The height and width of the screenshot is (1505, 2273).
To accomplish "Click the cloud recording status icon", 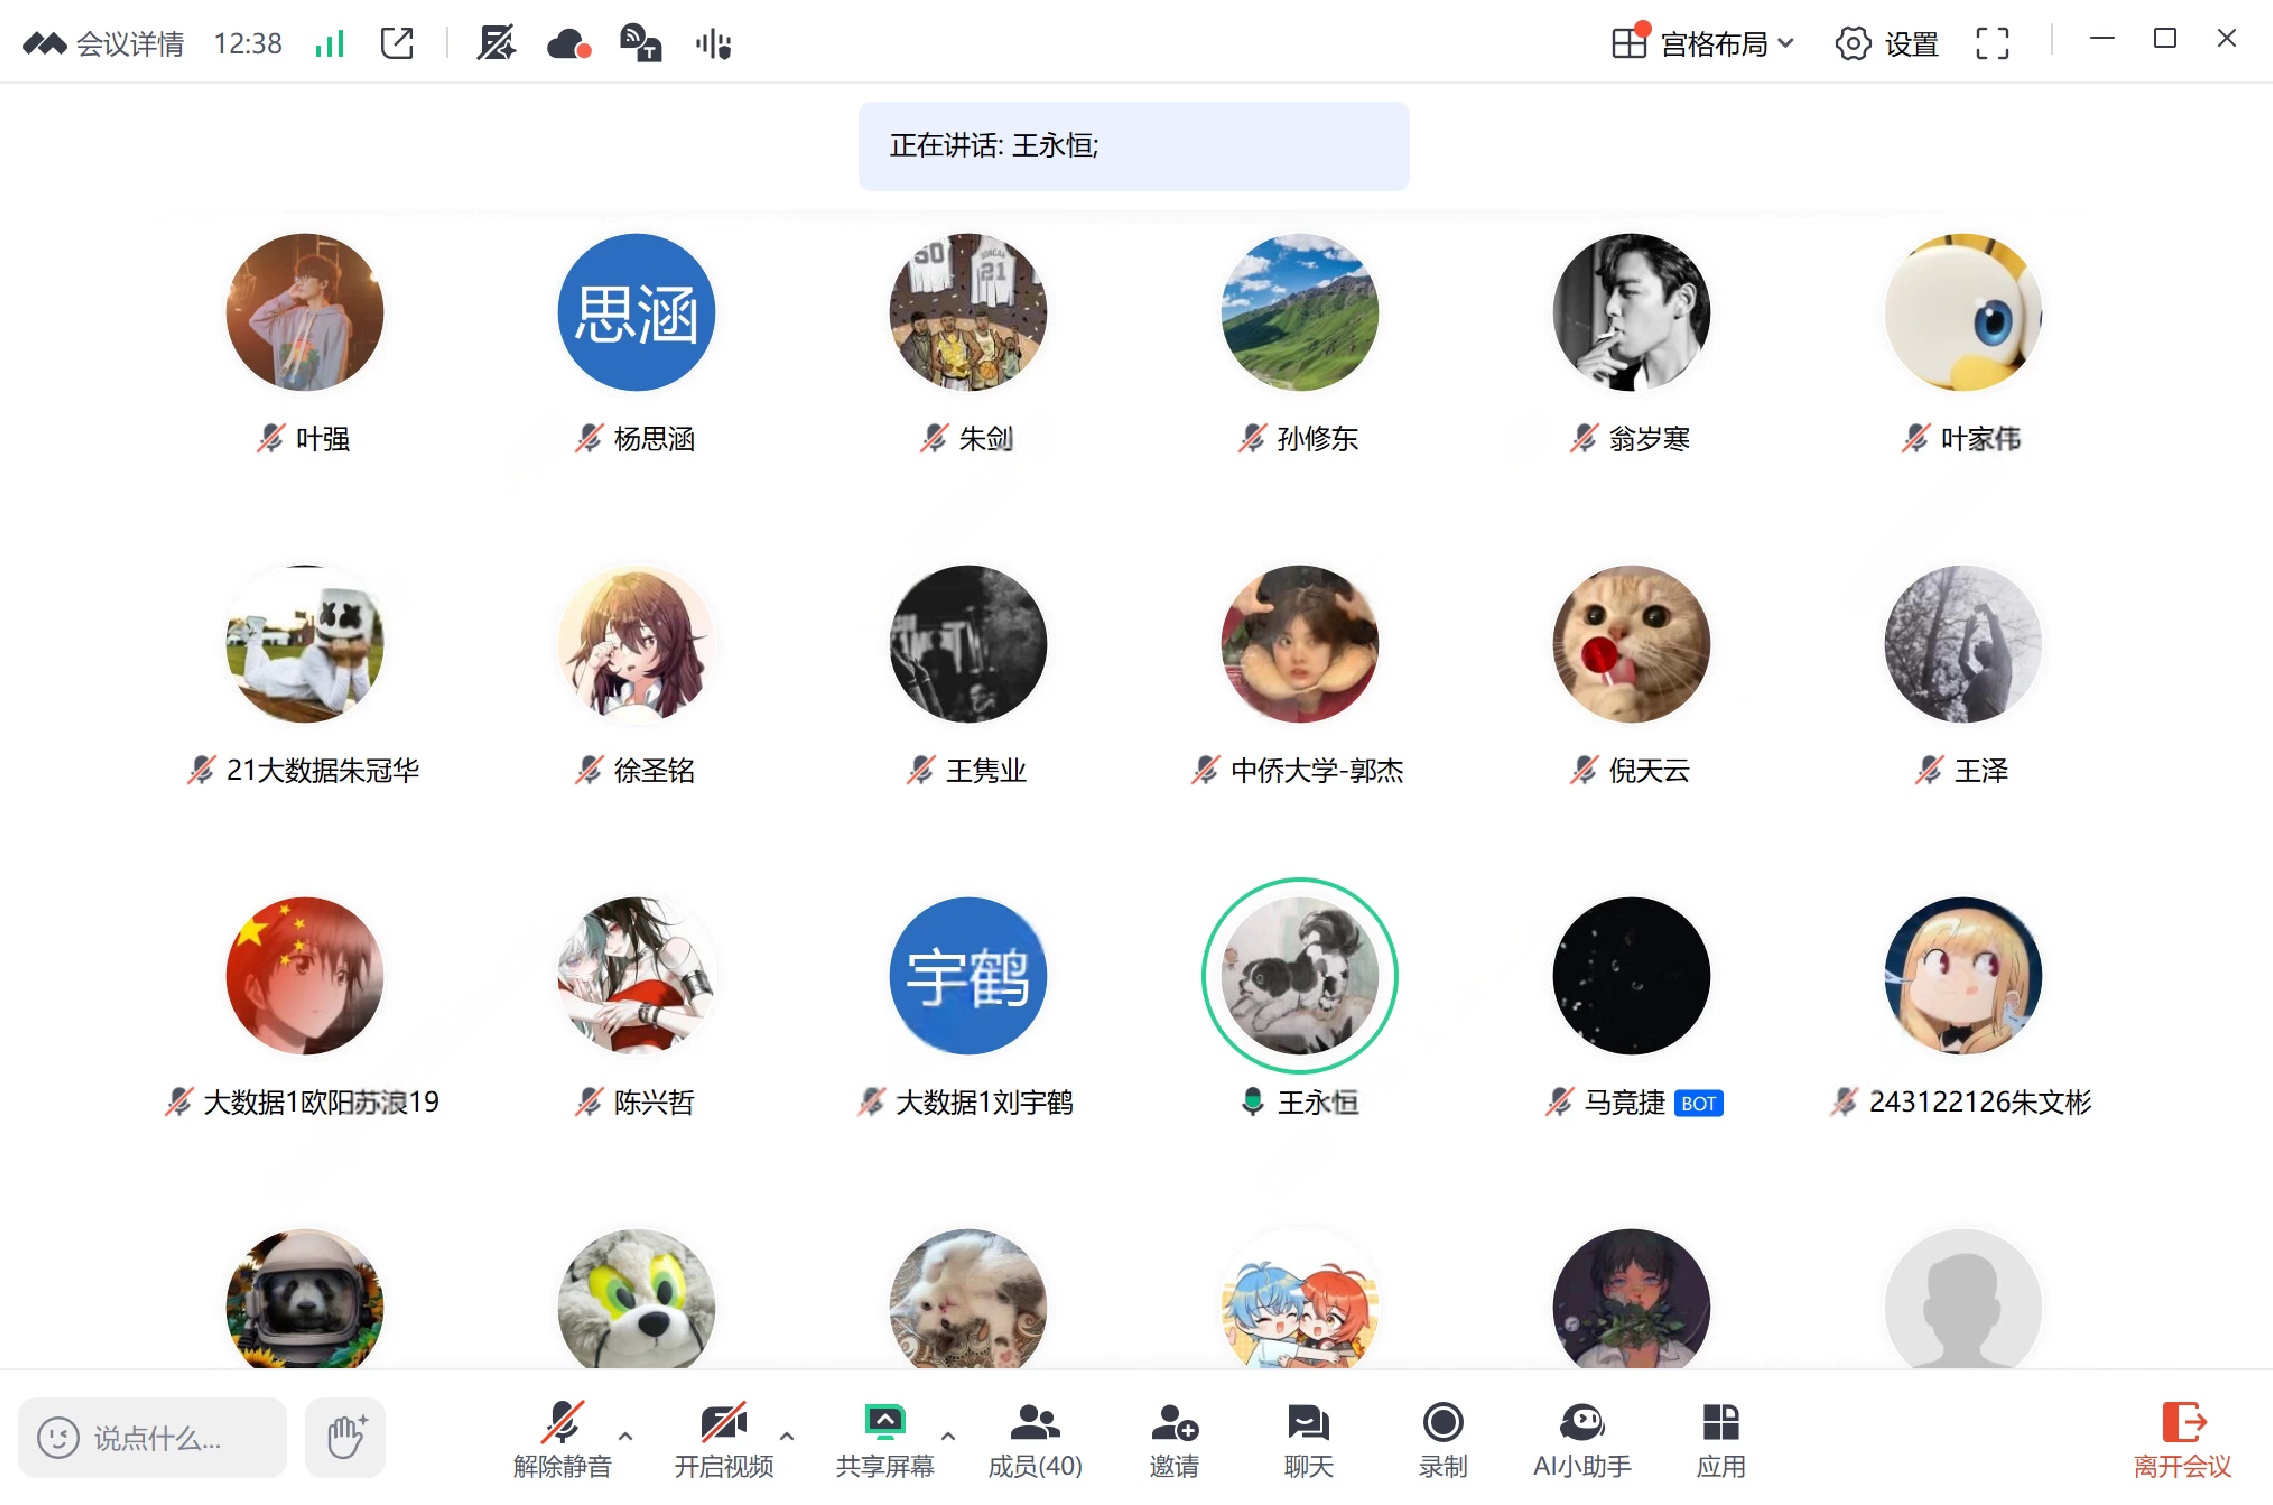I will tap(569, 44).
